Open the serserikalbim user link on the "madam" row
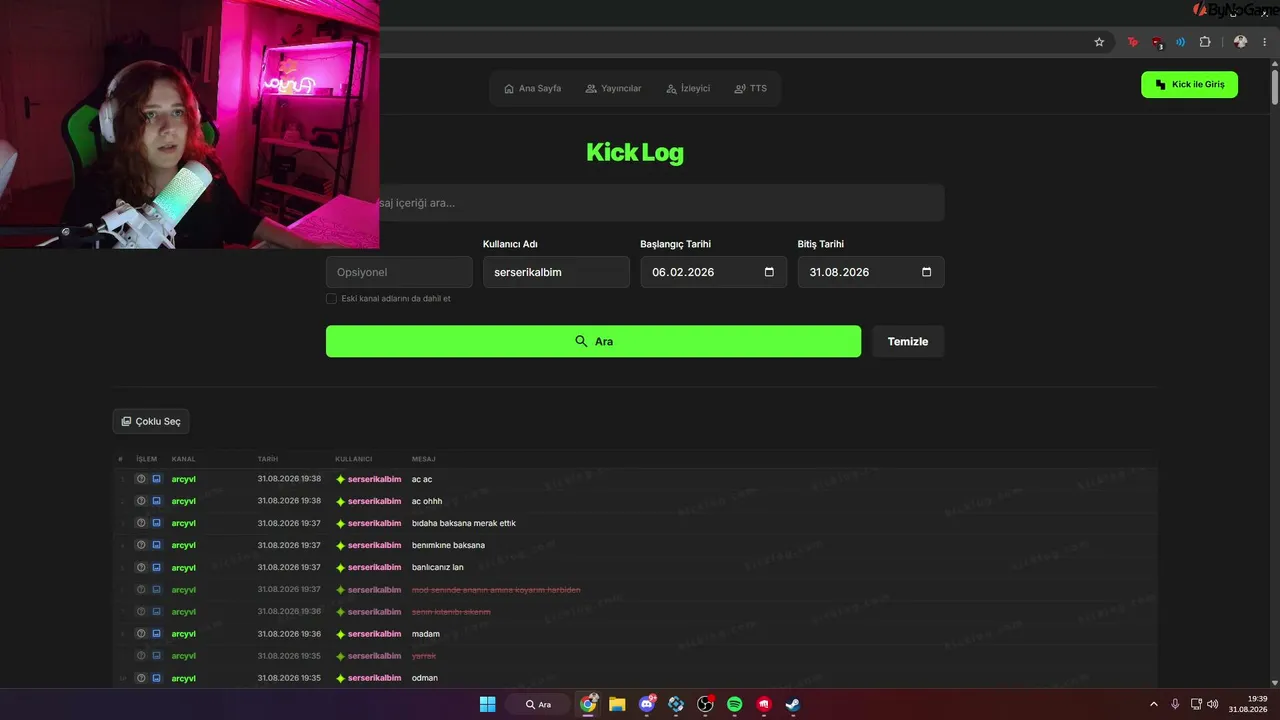 tap(374, 634)
